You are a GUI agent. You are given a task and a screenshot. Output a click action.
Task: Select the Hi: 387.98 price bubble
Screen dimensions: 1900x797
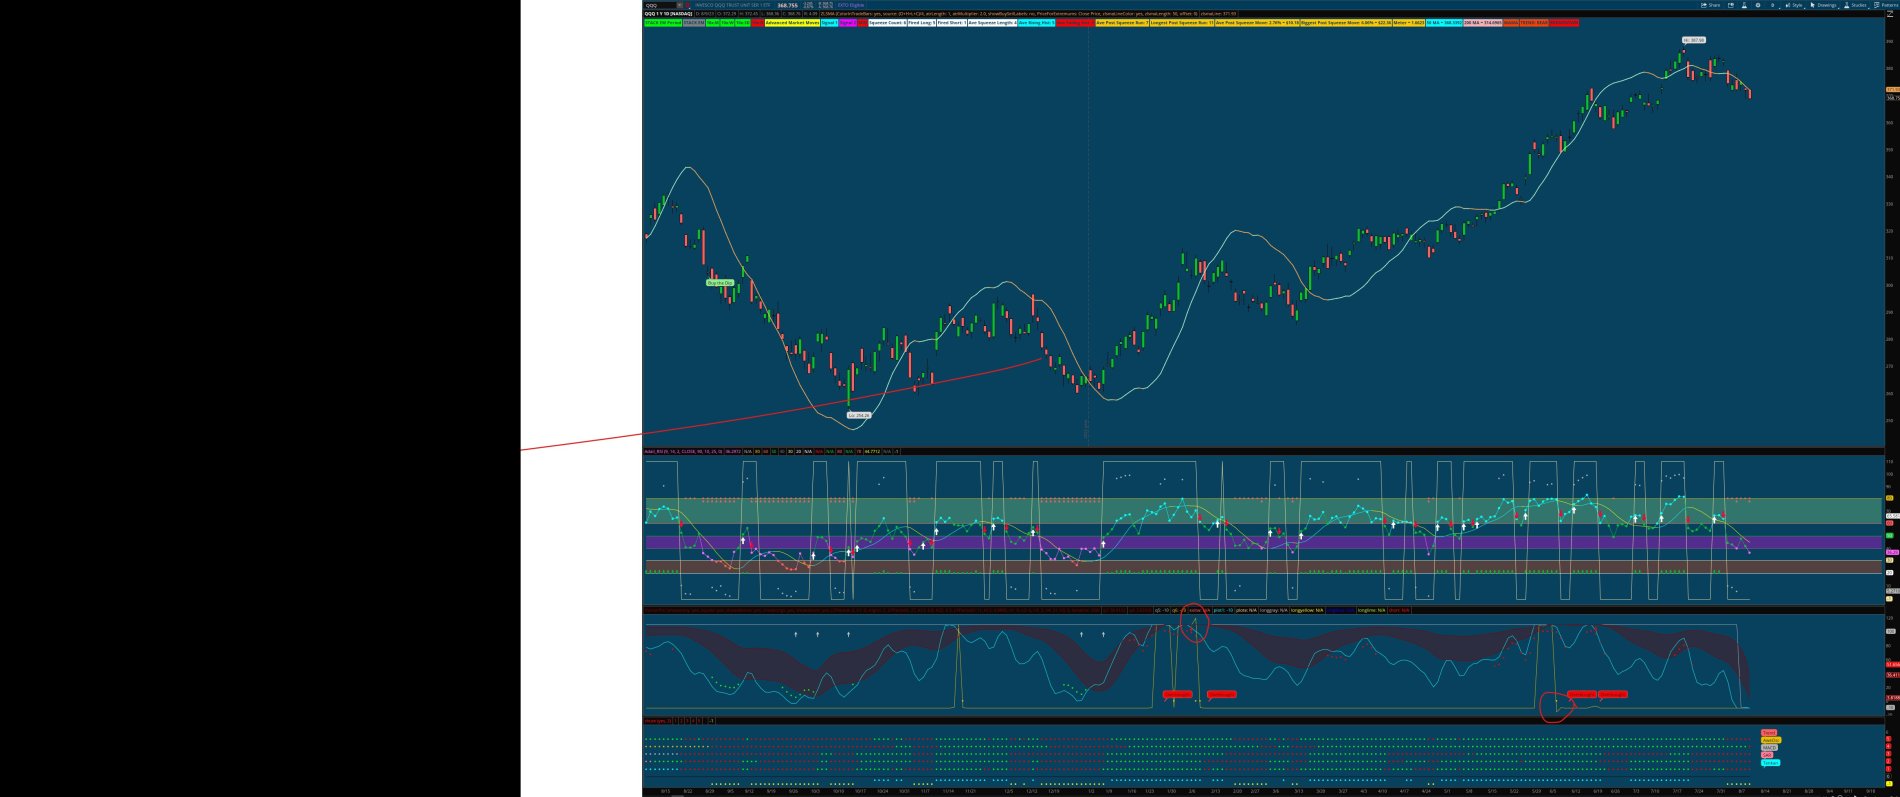[1693, 40]
